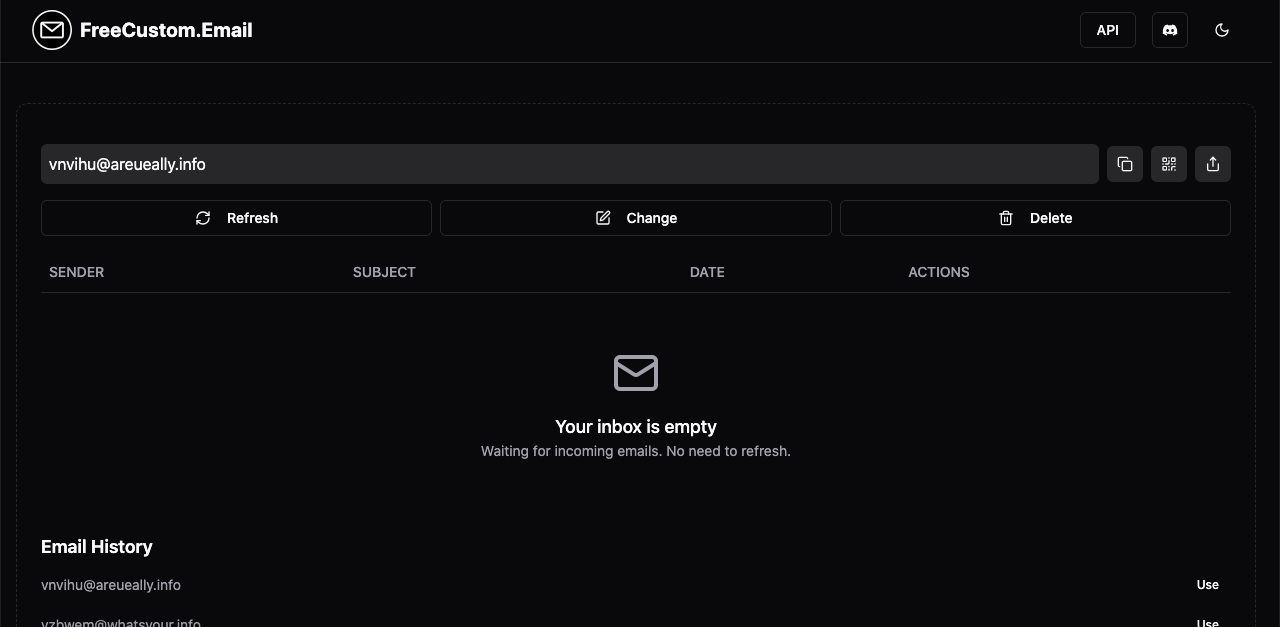Copy the email address to clipboard
Viewport: 1280px width, 627px height.
pyautogui.click(x=1125, y=164)
